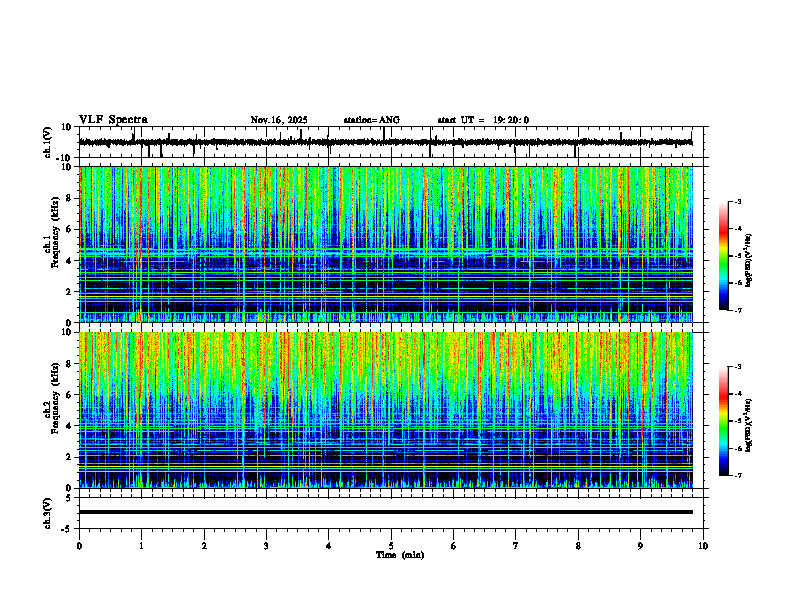Click the 'station=ANG' label
Screen dimensions: 792x612
tap(372, 120)
